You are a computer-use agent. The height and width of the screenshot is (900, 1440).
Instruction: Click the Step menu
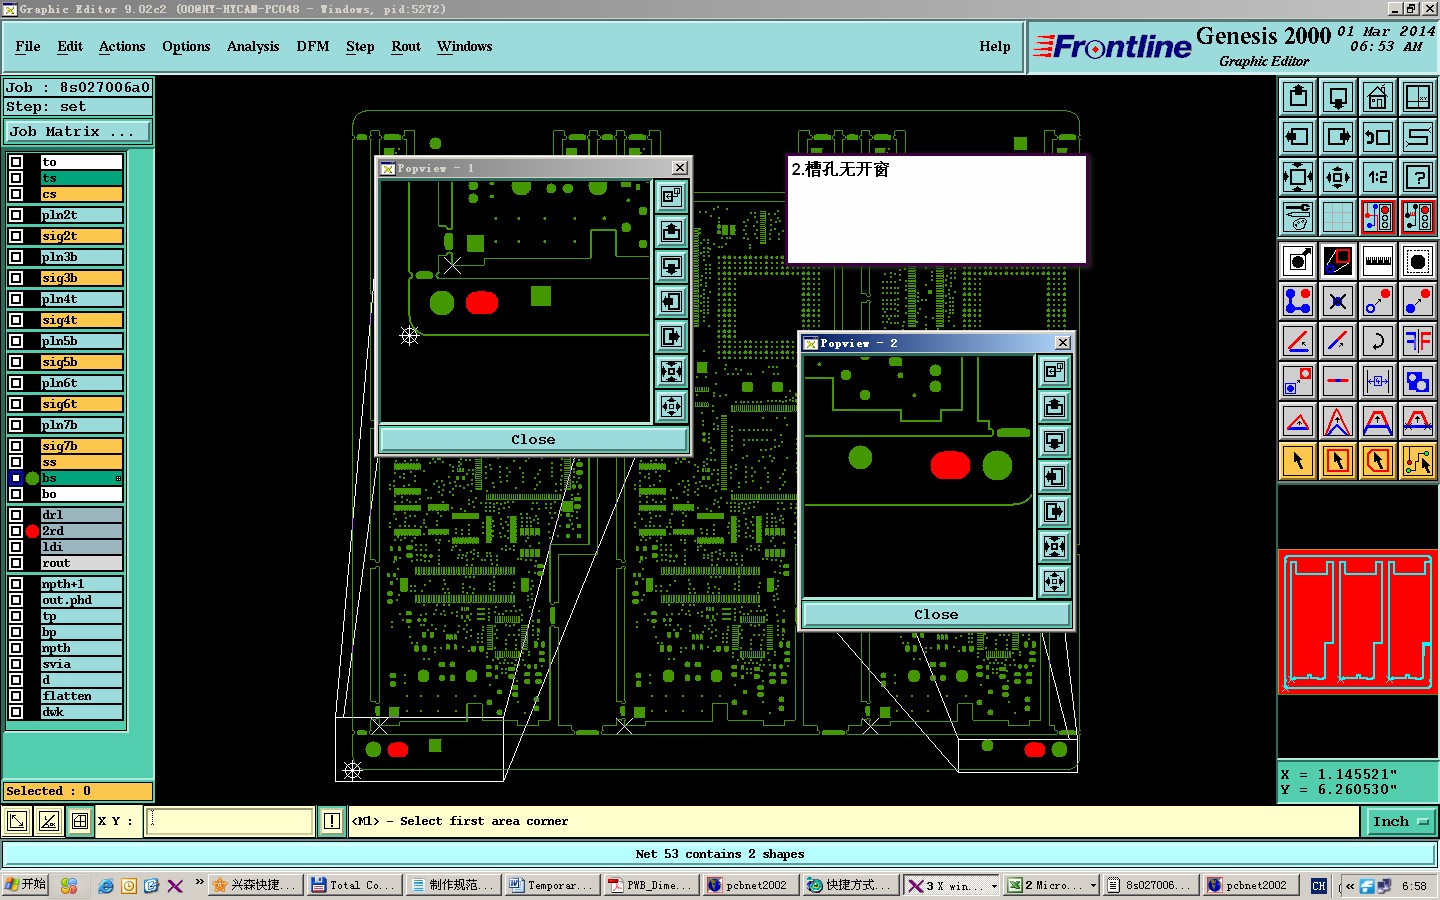(360, 46)
